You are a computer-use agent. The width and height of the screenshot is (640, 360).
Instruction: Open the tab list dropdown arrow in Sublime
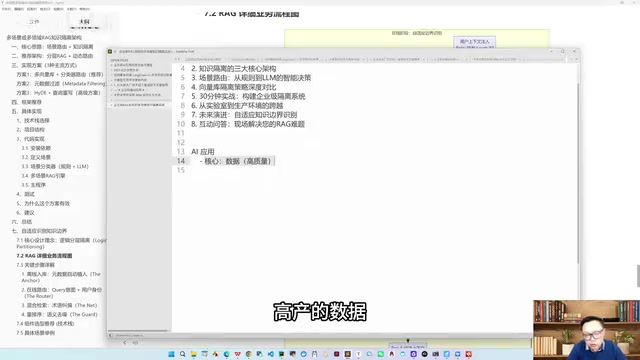click(x=576, y=60)
